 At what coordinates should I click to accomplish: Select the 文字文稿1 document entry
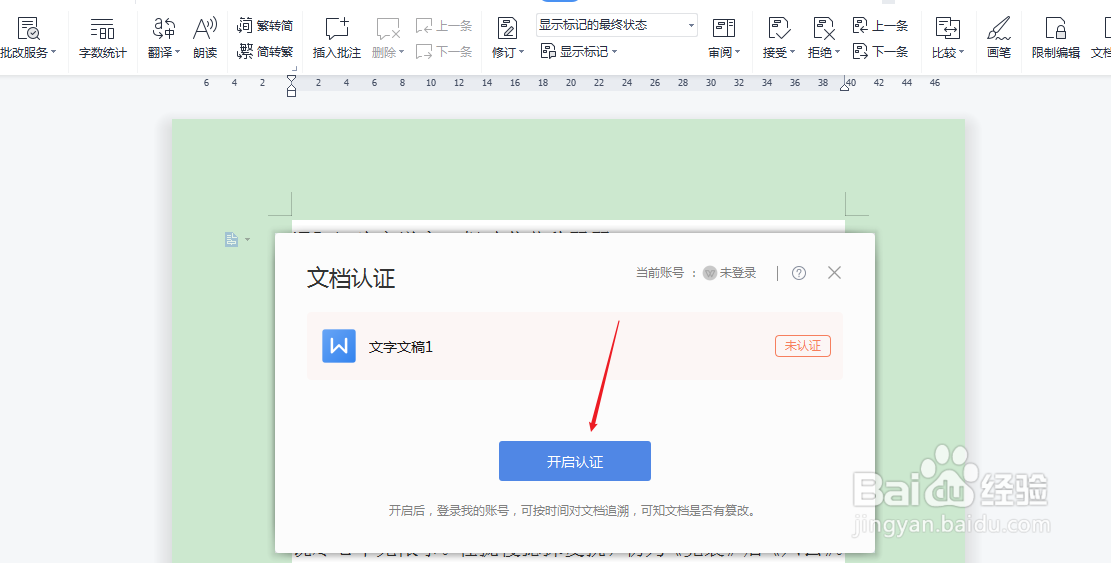pyautogui.click(x=575, y=346)
